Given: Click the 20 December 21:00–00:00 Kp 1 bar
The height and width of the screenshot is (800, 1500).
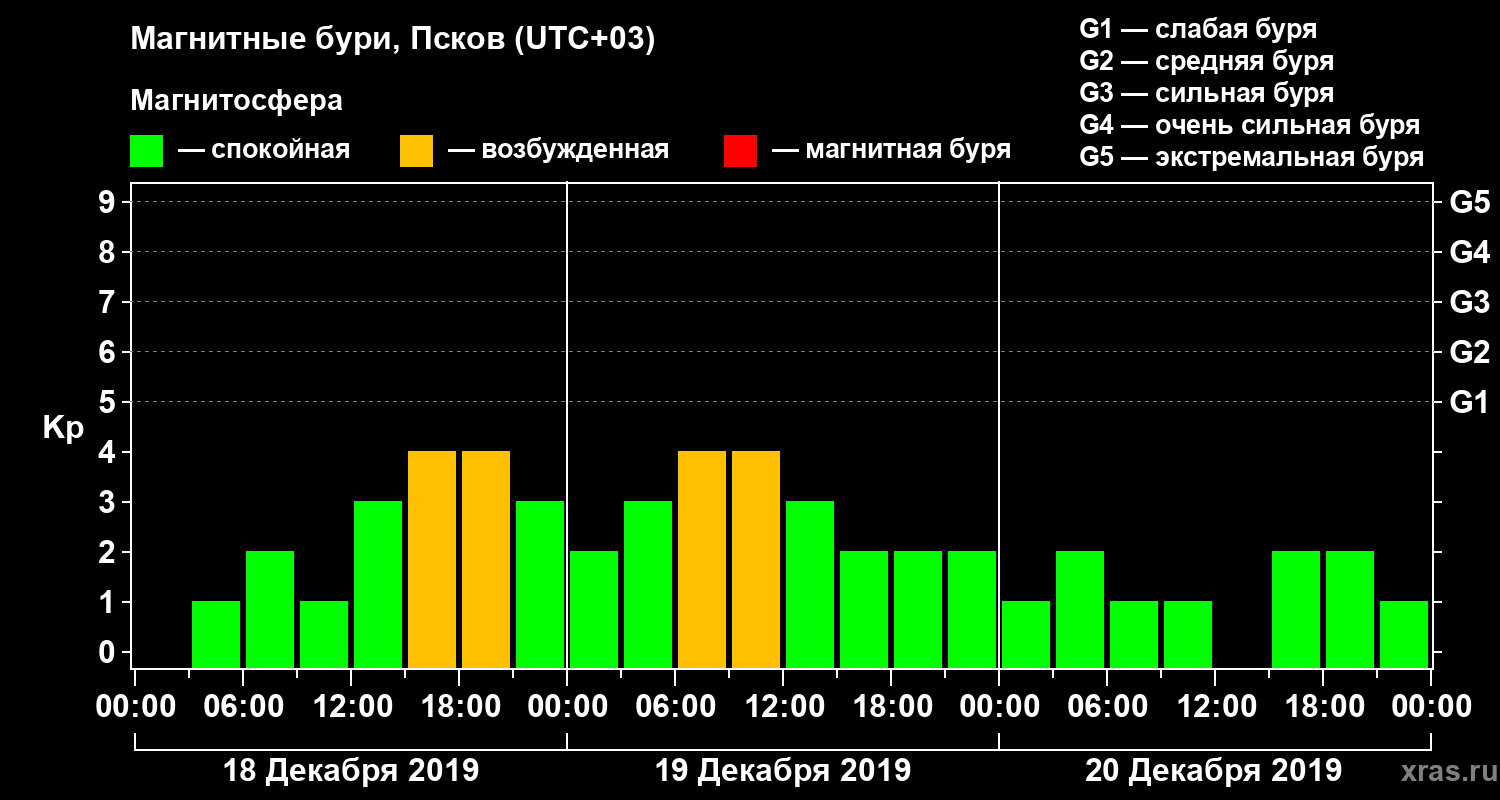Looking at the screenshot, I should (x=1404, y=634).
